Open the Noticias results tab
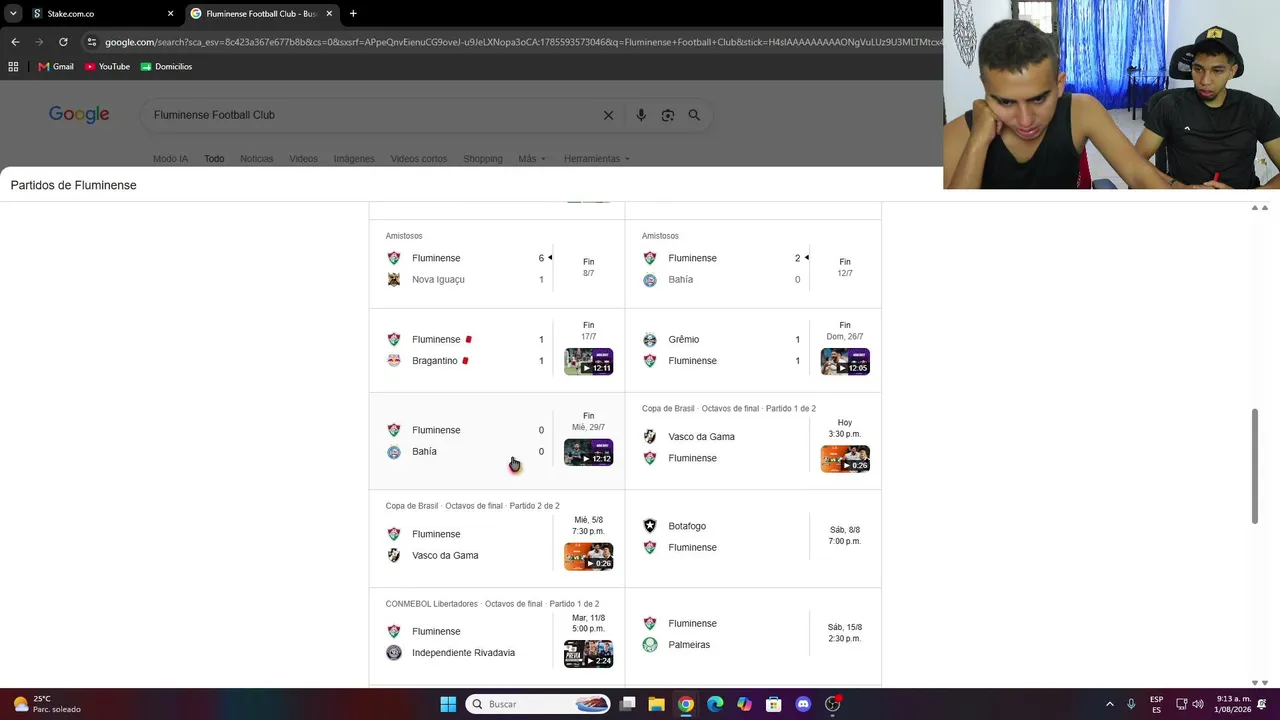This screenshot has height=720, width=1280. [x=257, y=159]
